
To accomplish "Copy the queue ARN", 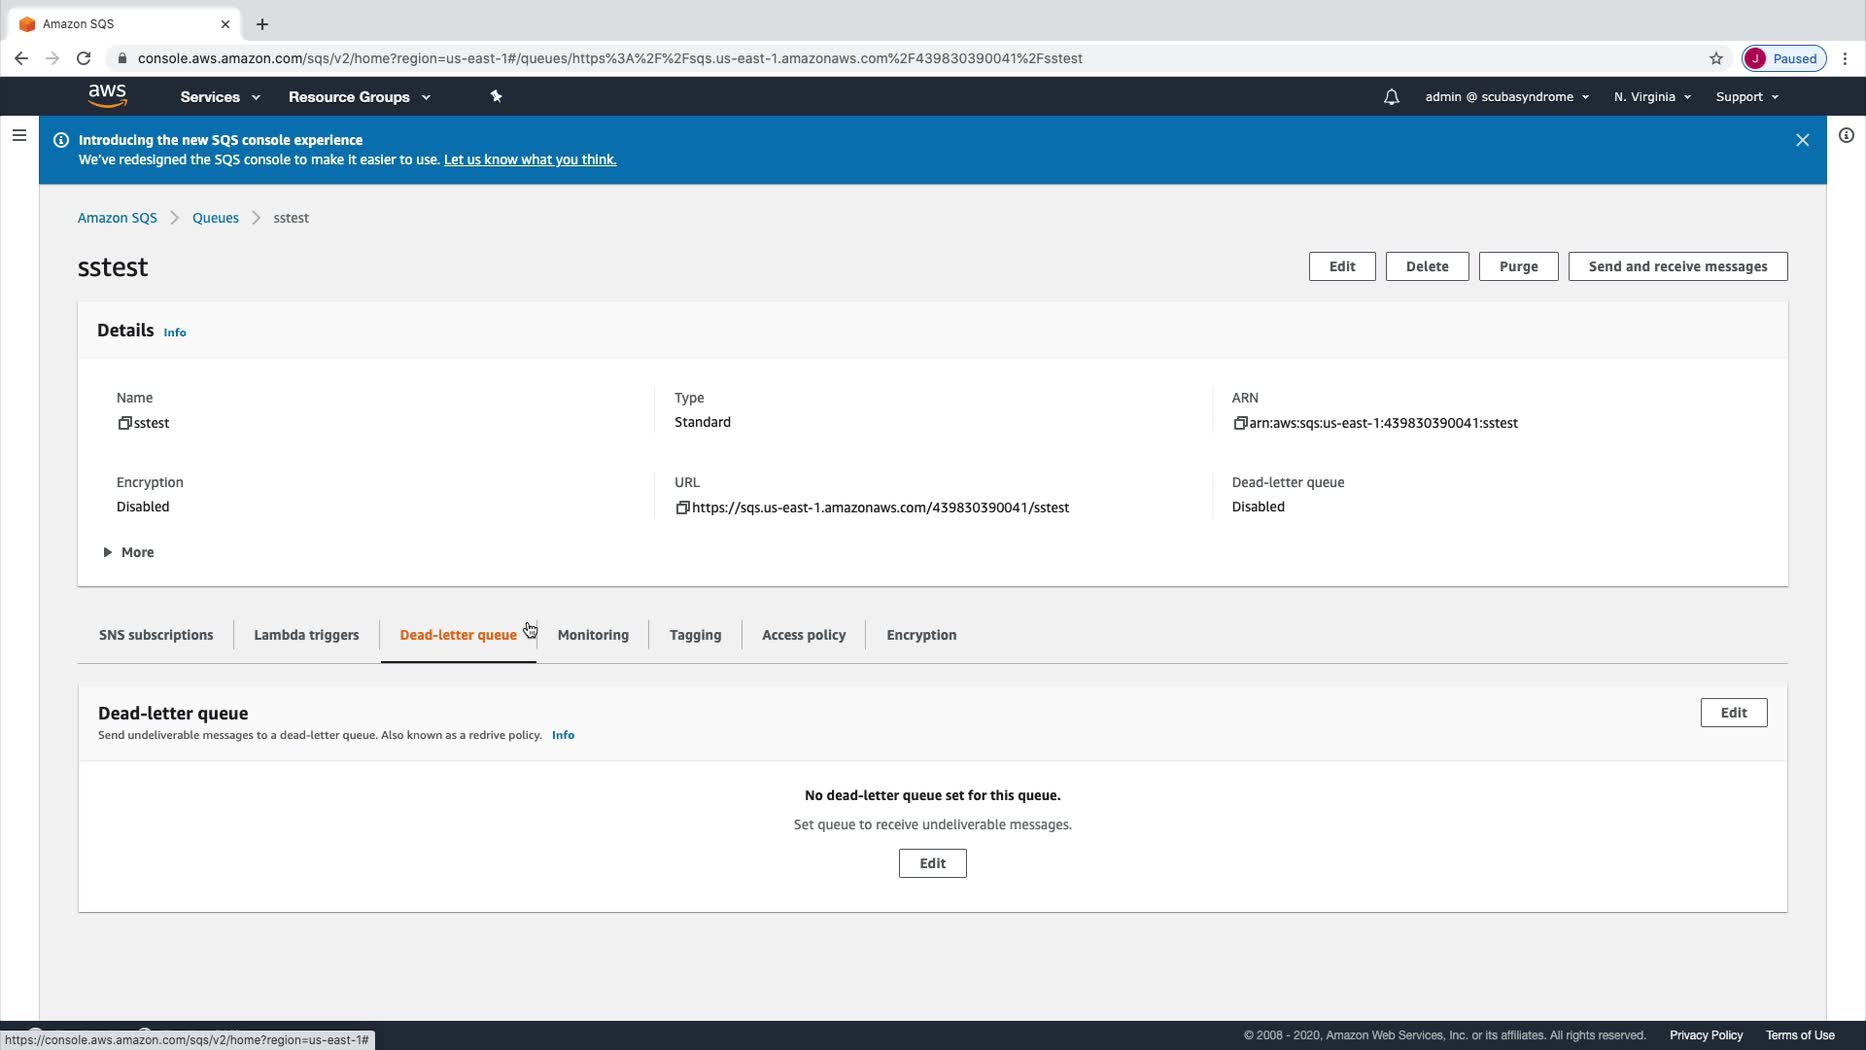I will [1240, 423].
